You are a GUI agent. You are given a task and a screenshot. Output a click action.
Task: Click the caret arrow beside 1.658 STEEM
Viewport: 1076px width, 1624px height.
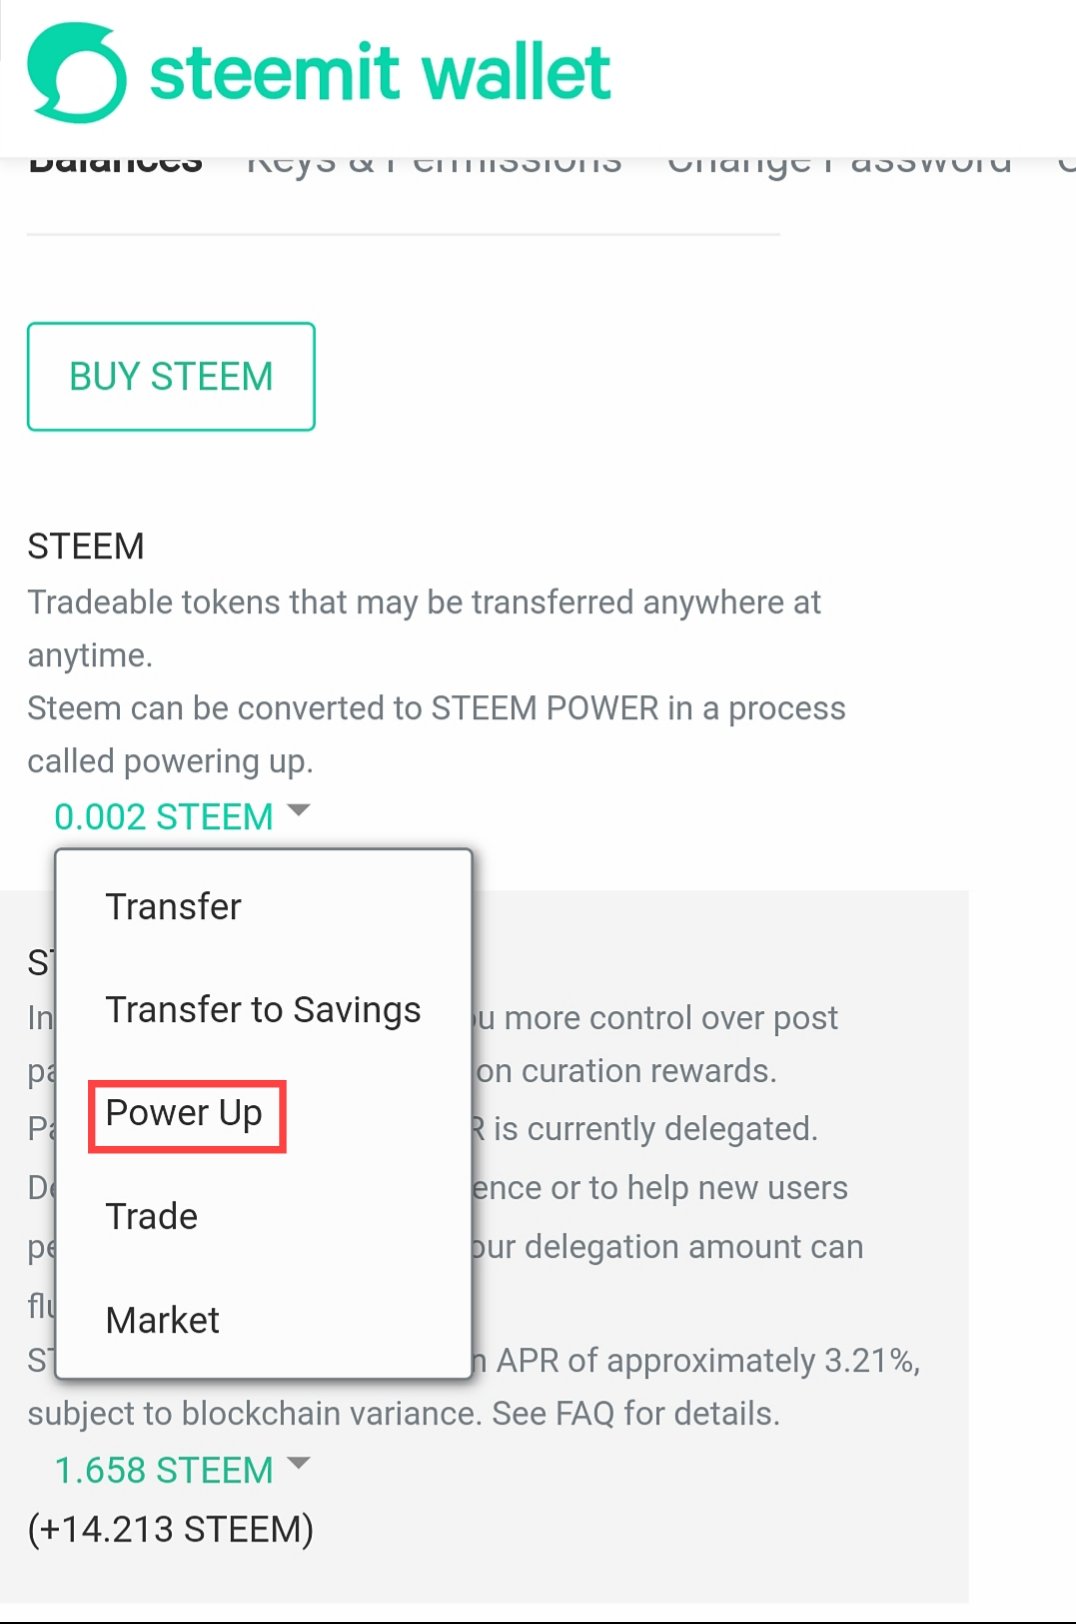tap(298, 1463)
